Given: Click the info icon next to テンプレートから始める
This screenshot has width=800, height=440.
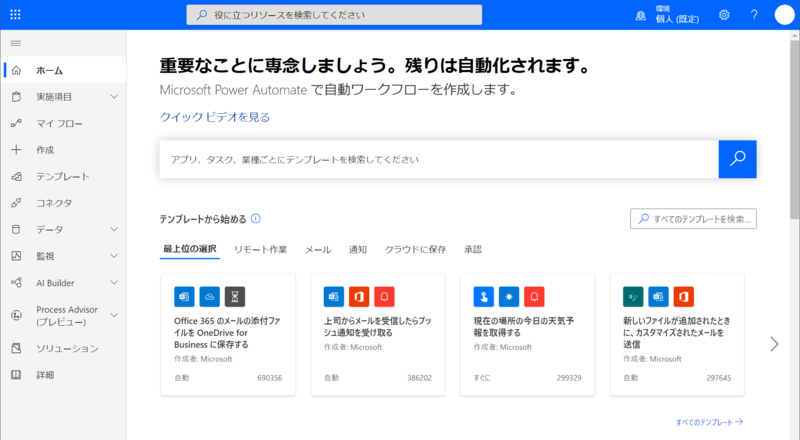Looking at the screenshot, I should click(256, 218).
